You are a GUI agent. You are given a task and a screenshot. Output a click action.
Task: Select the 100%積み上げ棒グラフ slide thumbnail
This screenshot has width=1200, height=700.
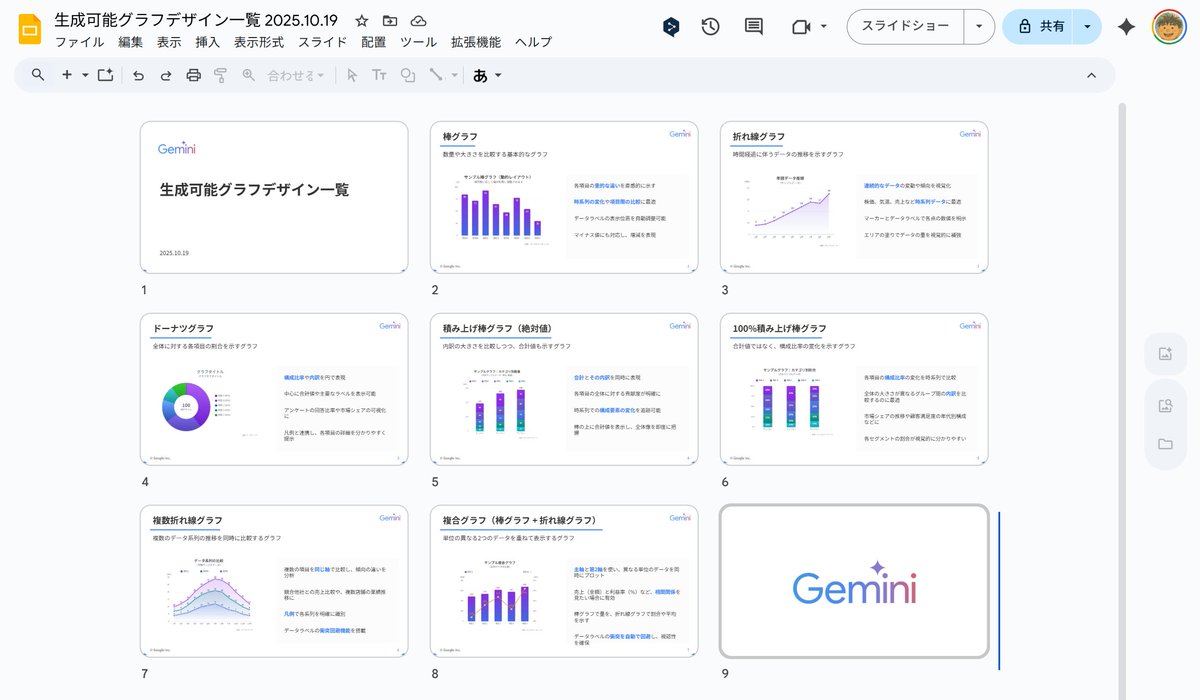(x=854, y=389)
